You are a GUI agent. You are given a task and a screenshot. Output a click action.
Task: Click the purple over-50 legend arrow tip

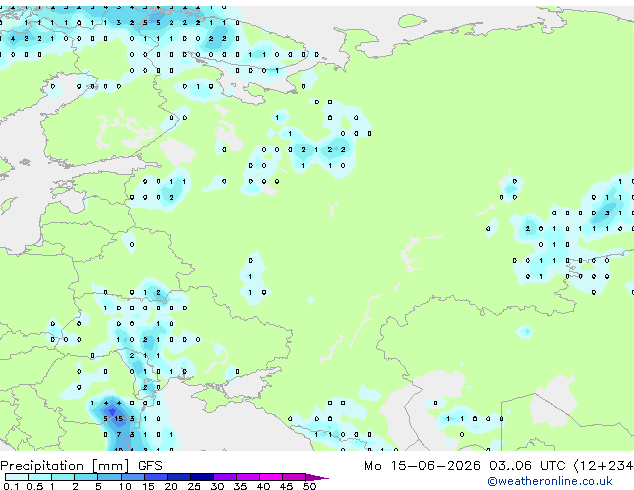tap(317, 477)
